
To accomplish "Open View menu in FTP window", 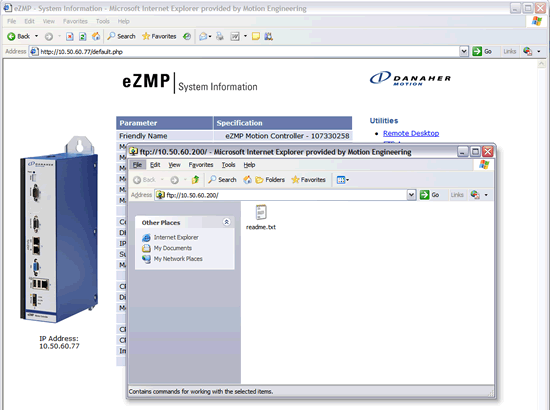I will pyautogui.click(x=174, y=164).
